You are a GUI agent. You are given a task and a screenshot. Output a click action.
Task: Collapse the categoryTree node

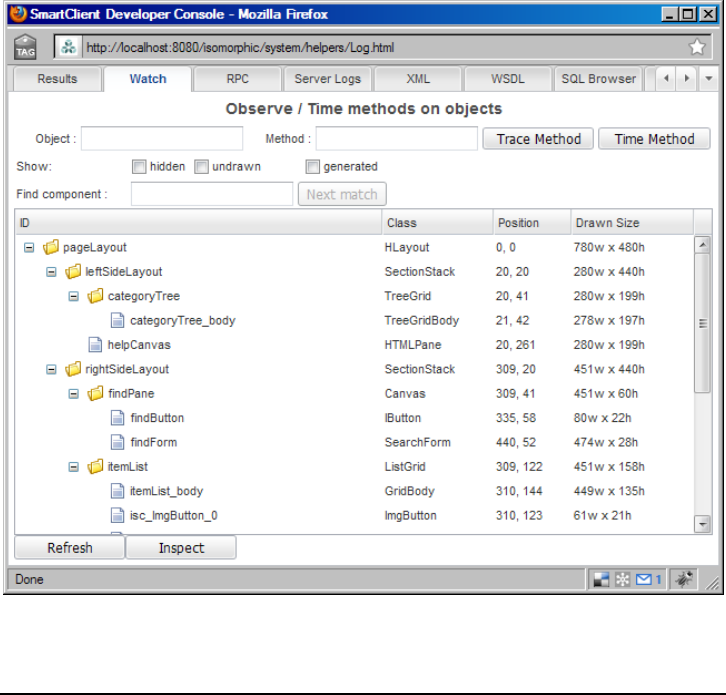73,296
